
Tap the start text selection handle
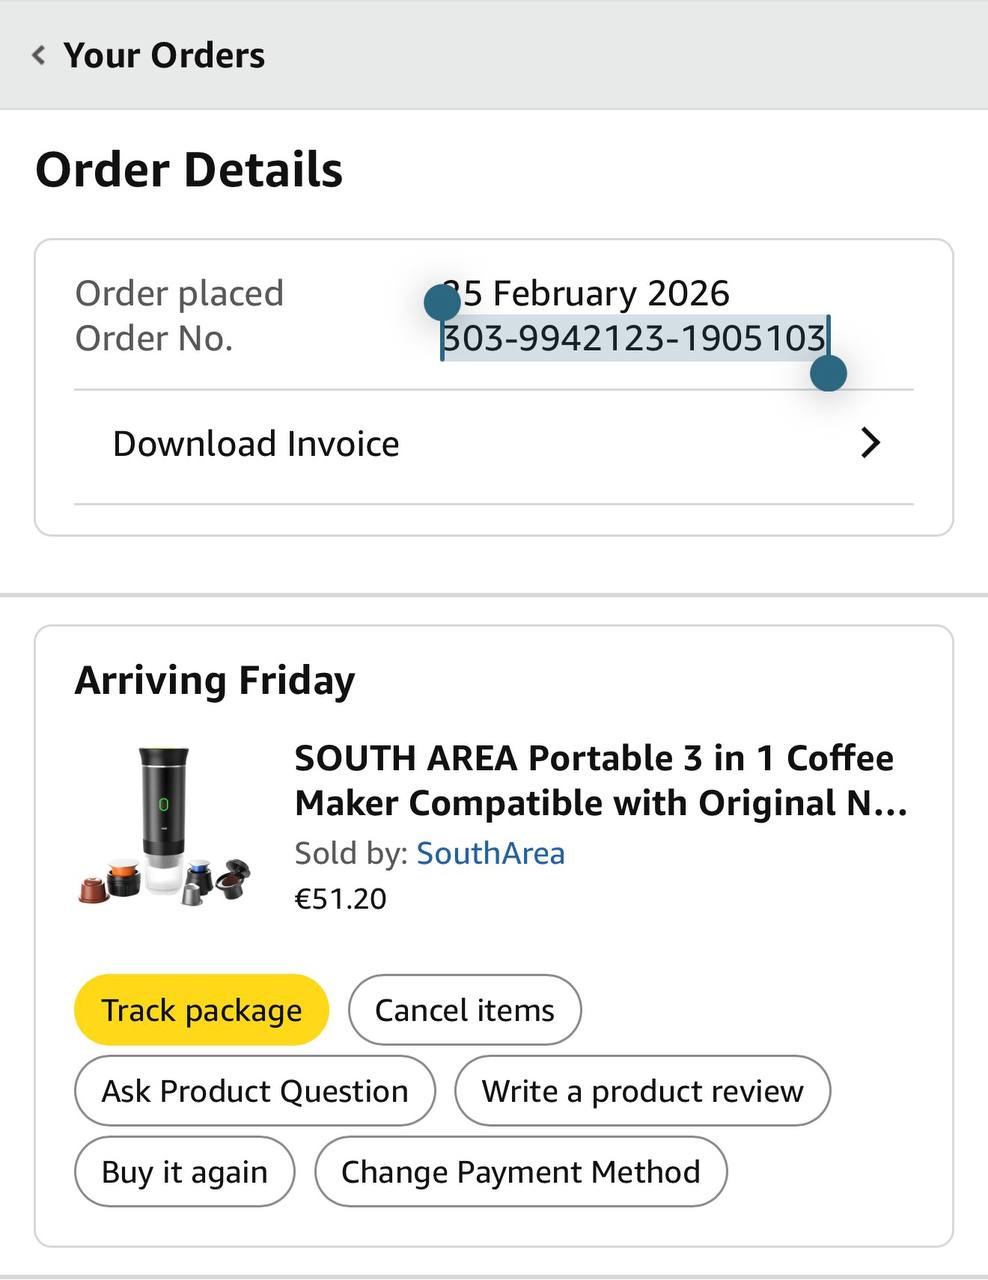(x=442, y=302)
